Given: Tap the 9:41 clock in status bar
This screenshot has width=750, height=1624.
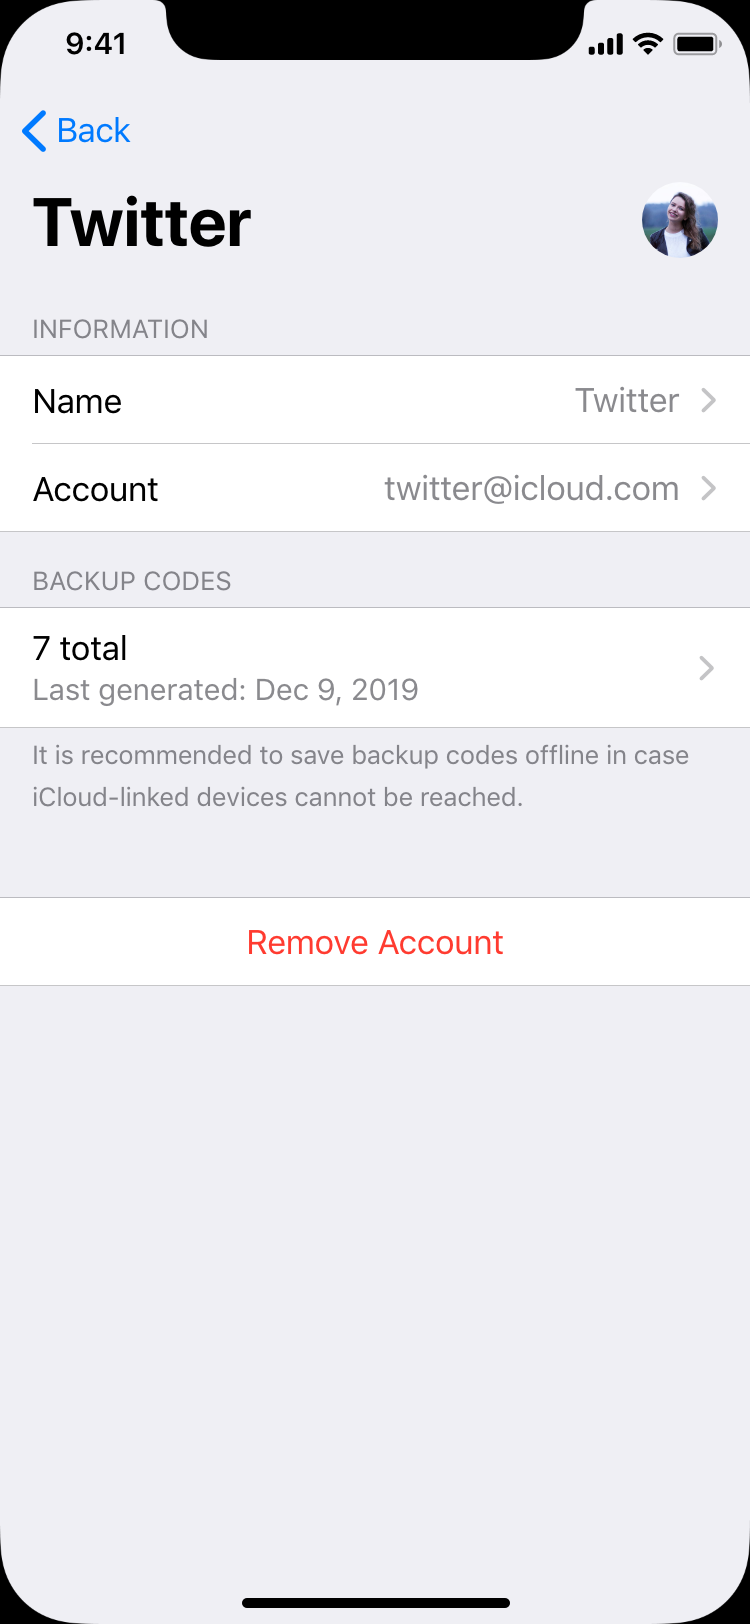Looking at the screenshot, I should click(96, 44).
